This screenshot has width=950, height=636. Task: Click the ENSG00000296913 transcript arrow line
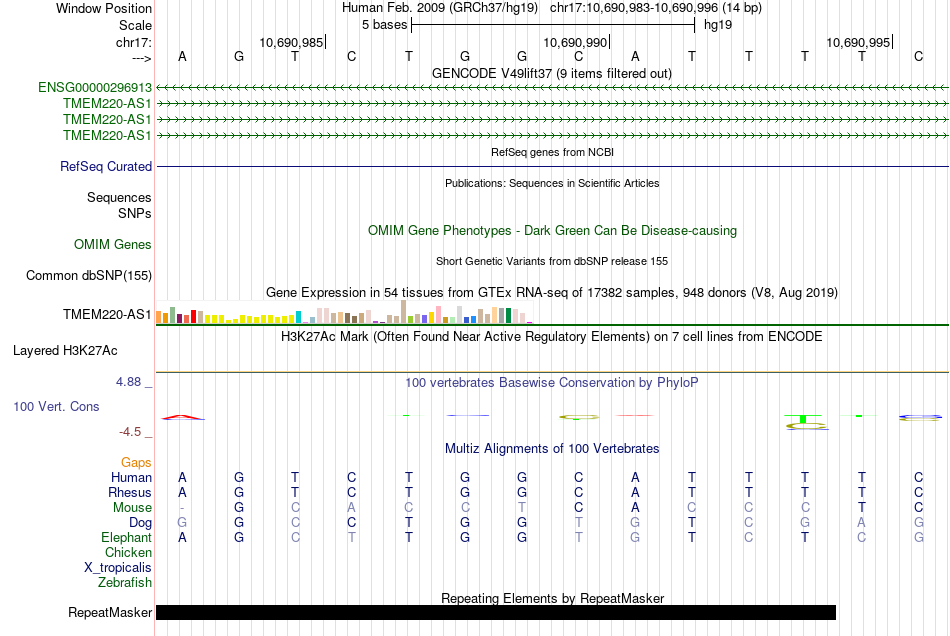[x=552, y=88]
